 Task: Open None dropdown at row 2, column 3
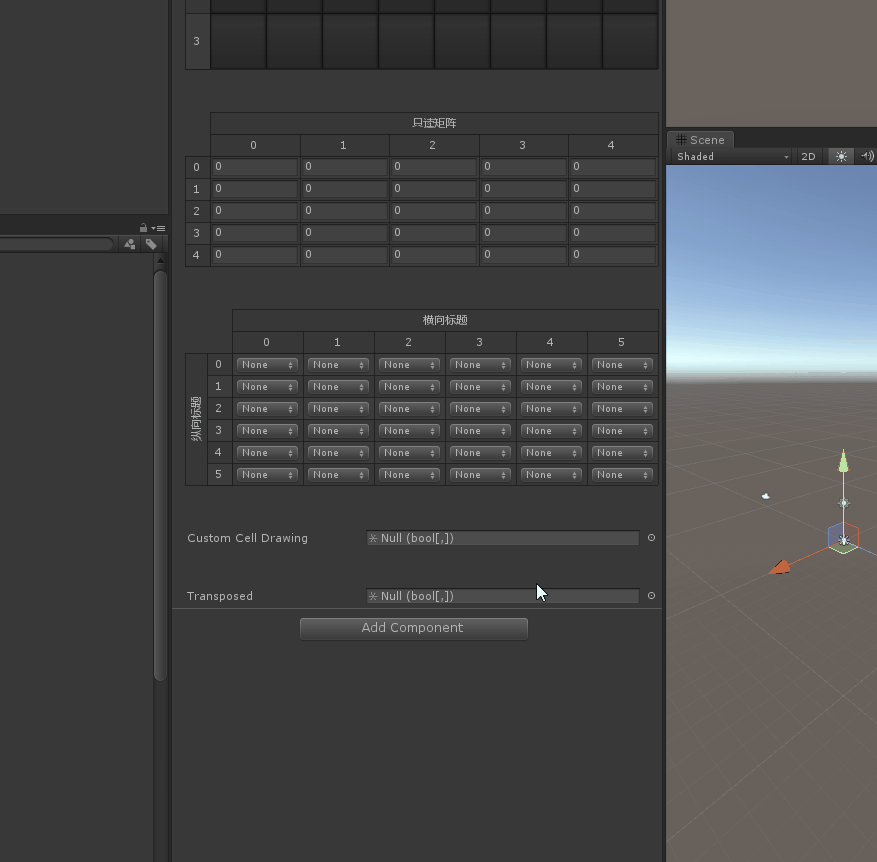coord(480,409)
